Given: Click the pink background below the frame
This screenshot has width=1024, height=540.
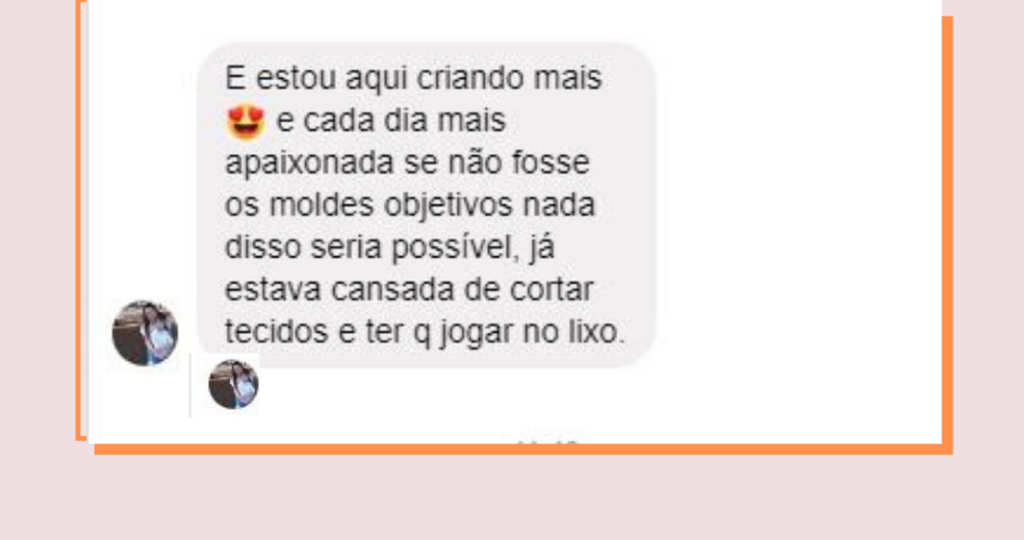Looking at the screenshot, I should tap(512, 498).
